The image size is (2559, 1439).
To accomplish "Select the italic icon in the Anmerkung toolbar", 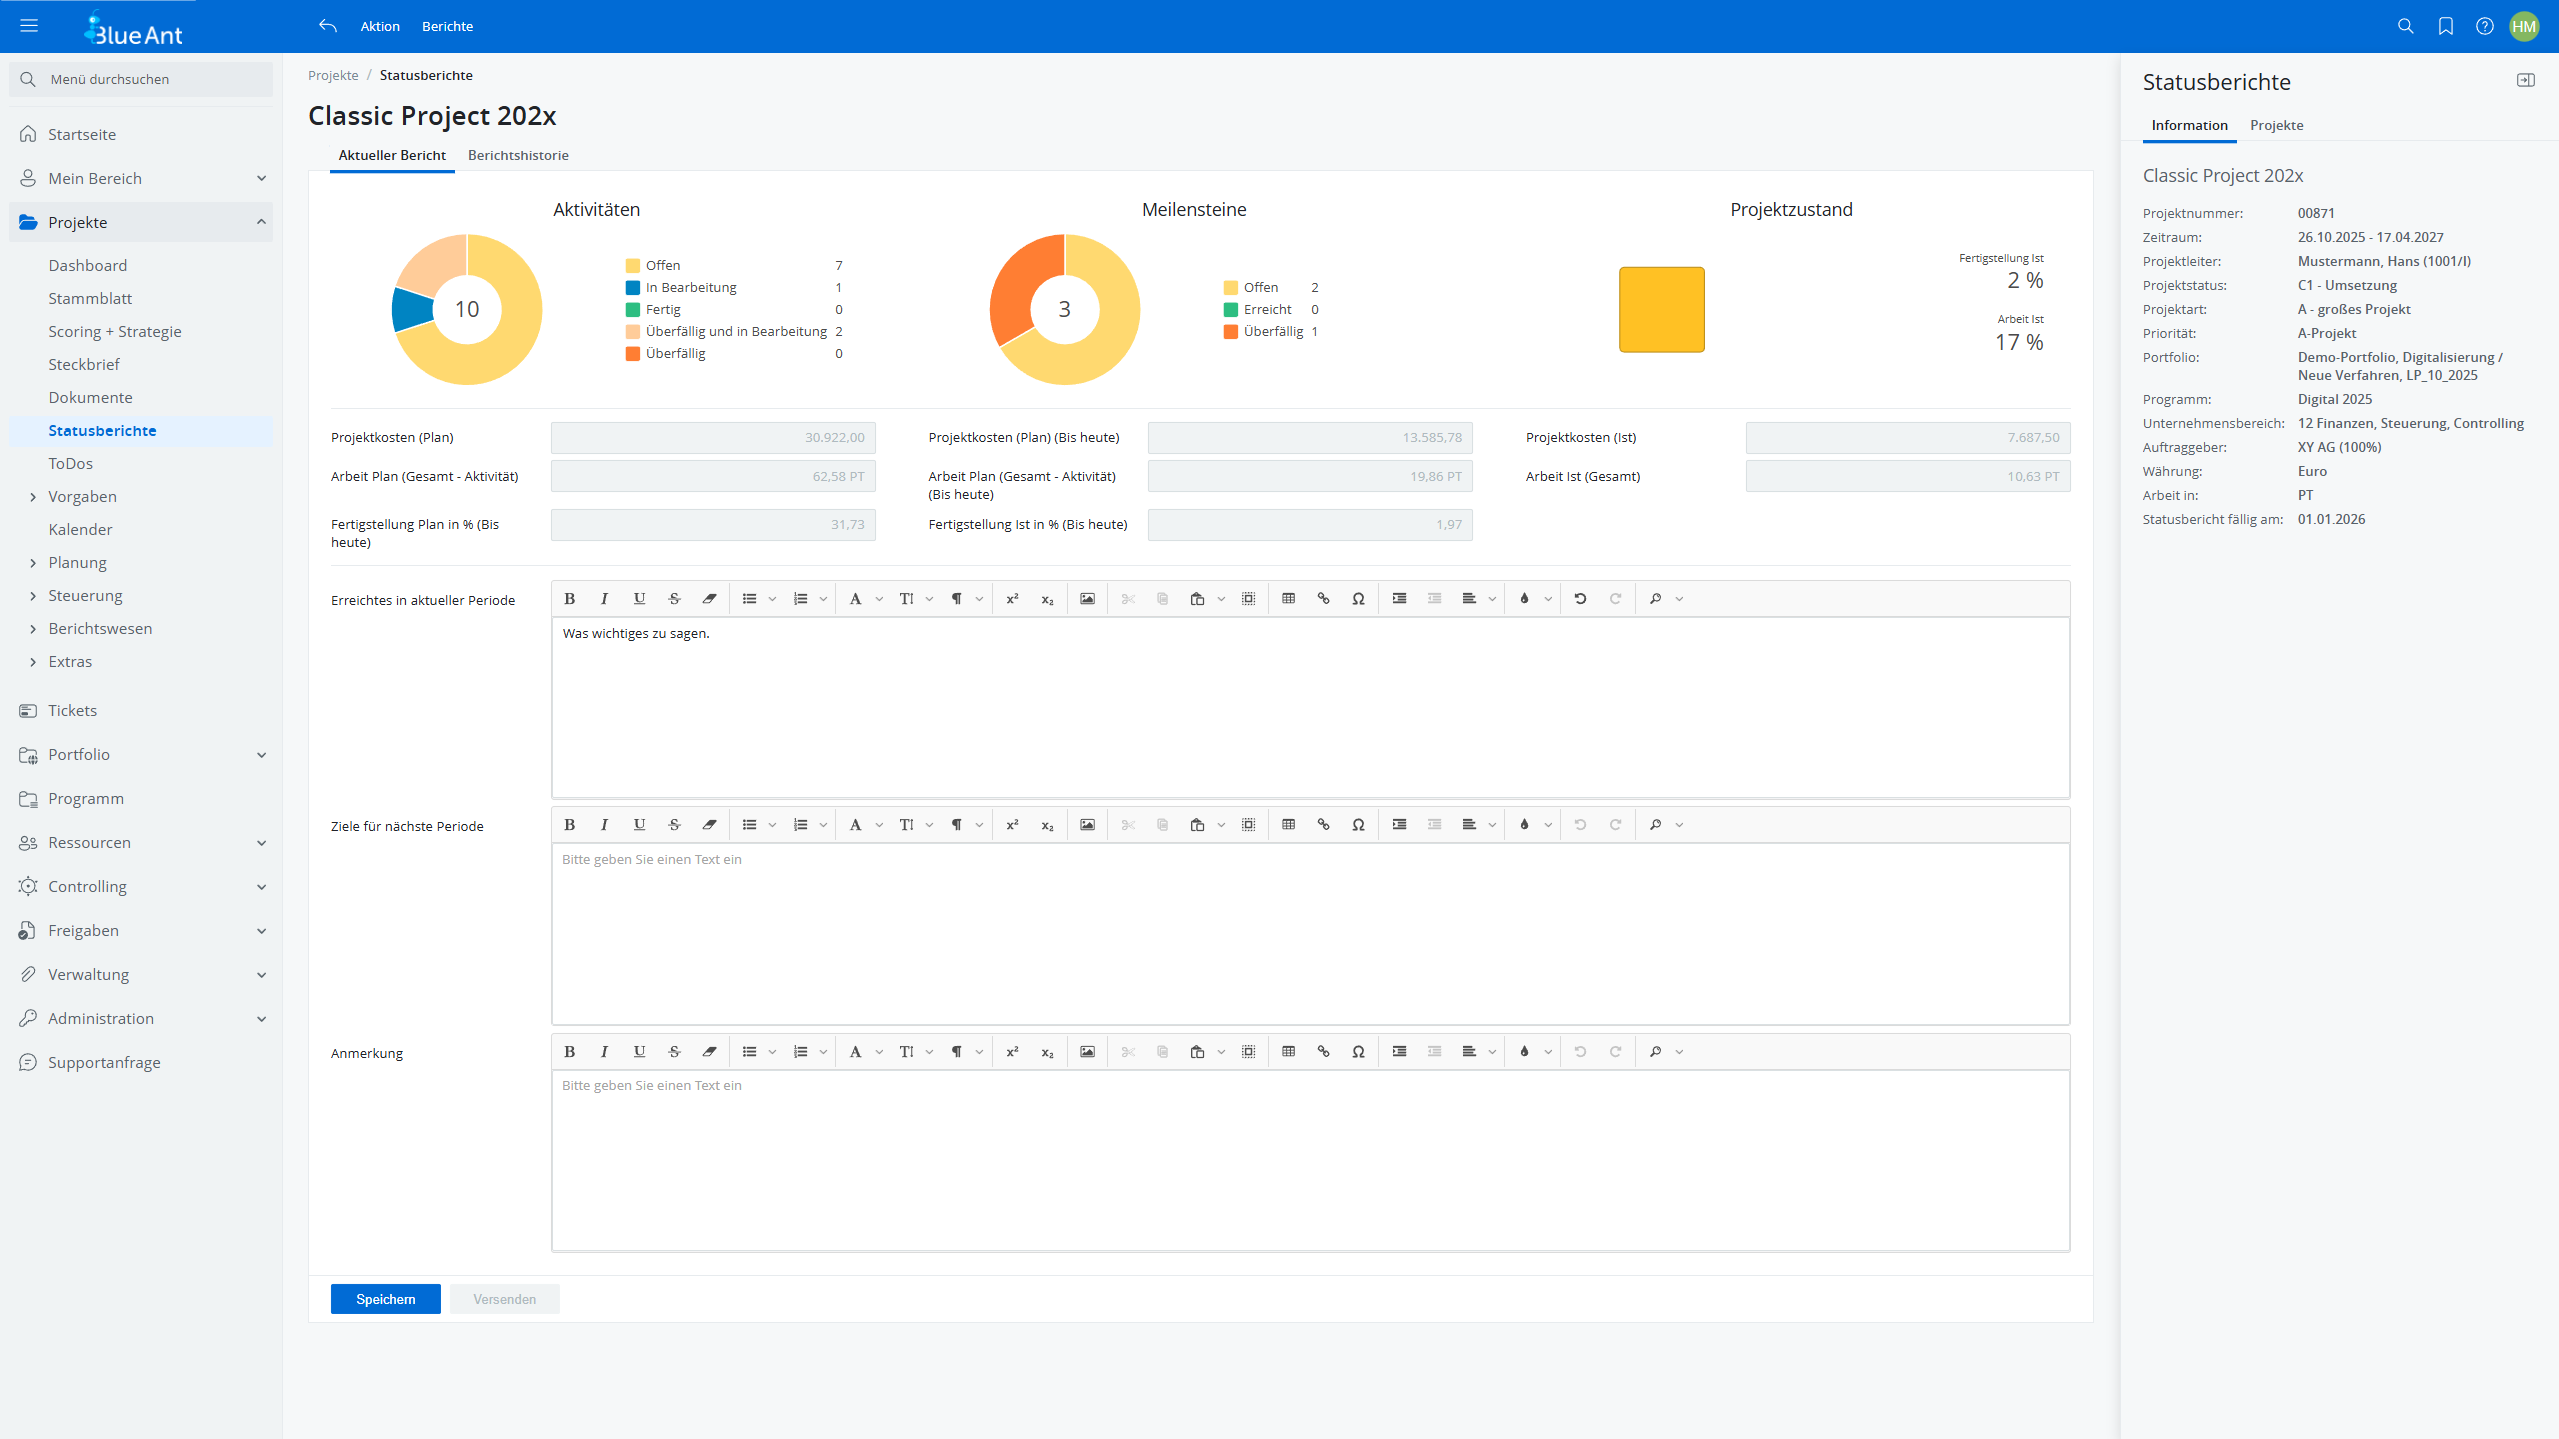I will tap(604, 1051).
